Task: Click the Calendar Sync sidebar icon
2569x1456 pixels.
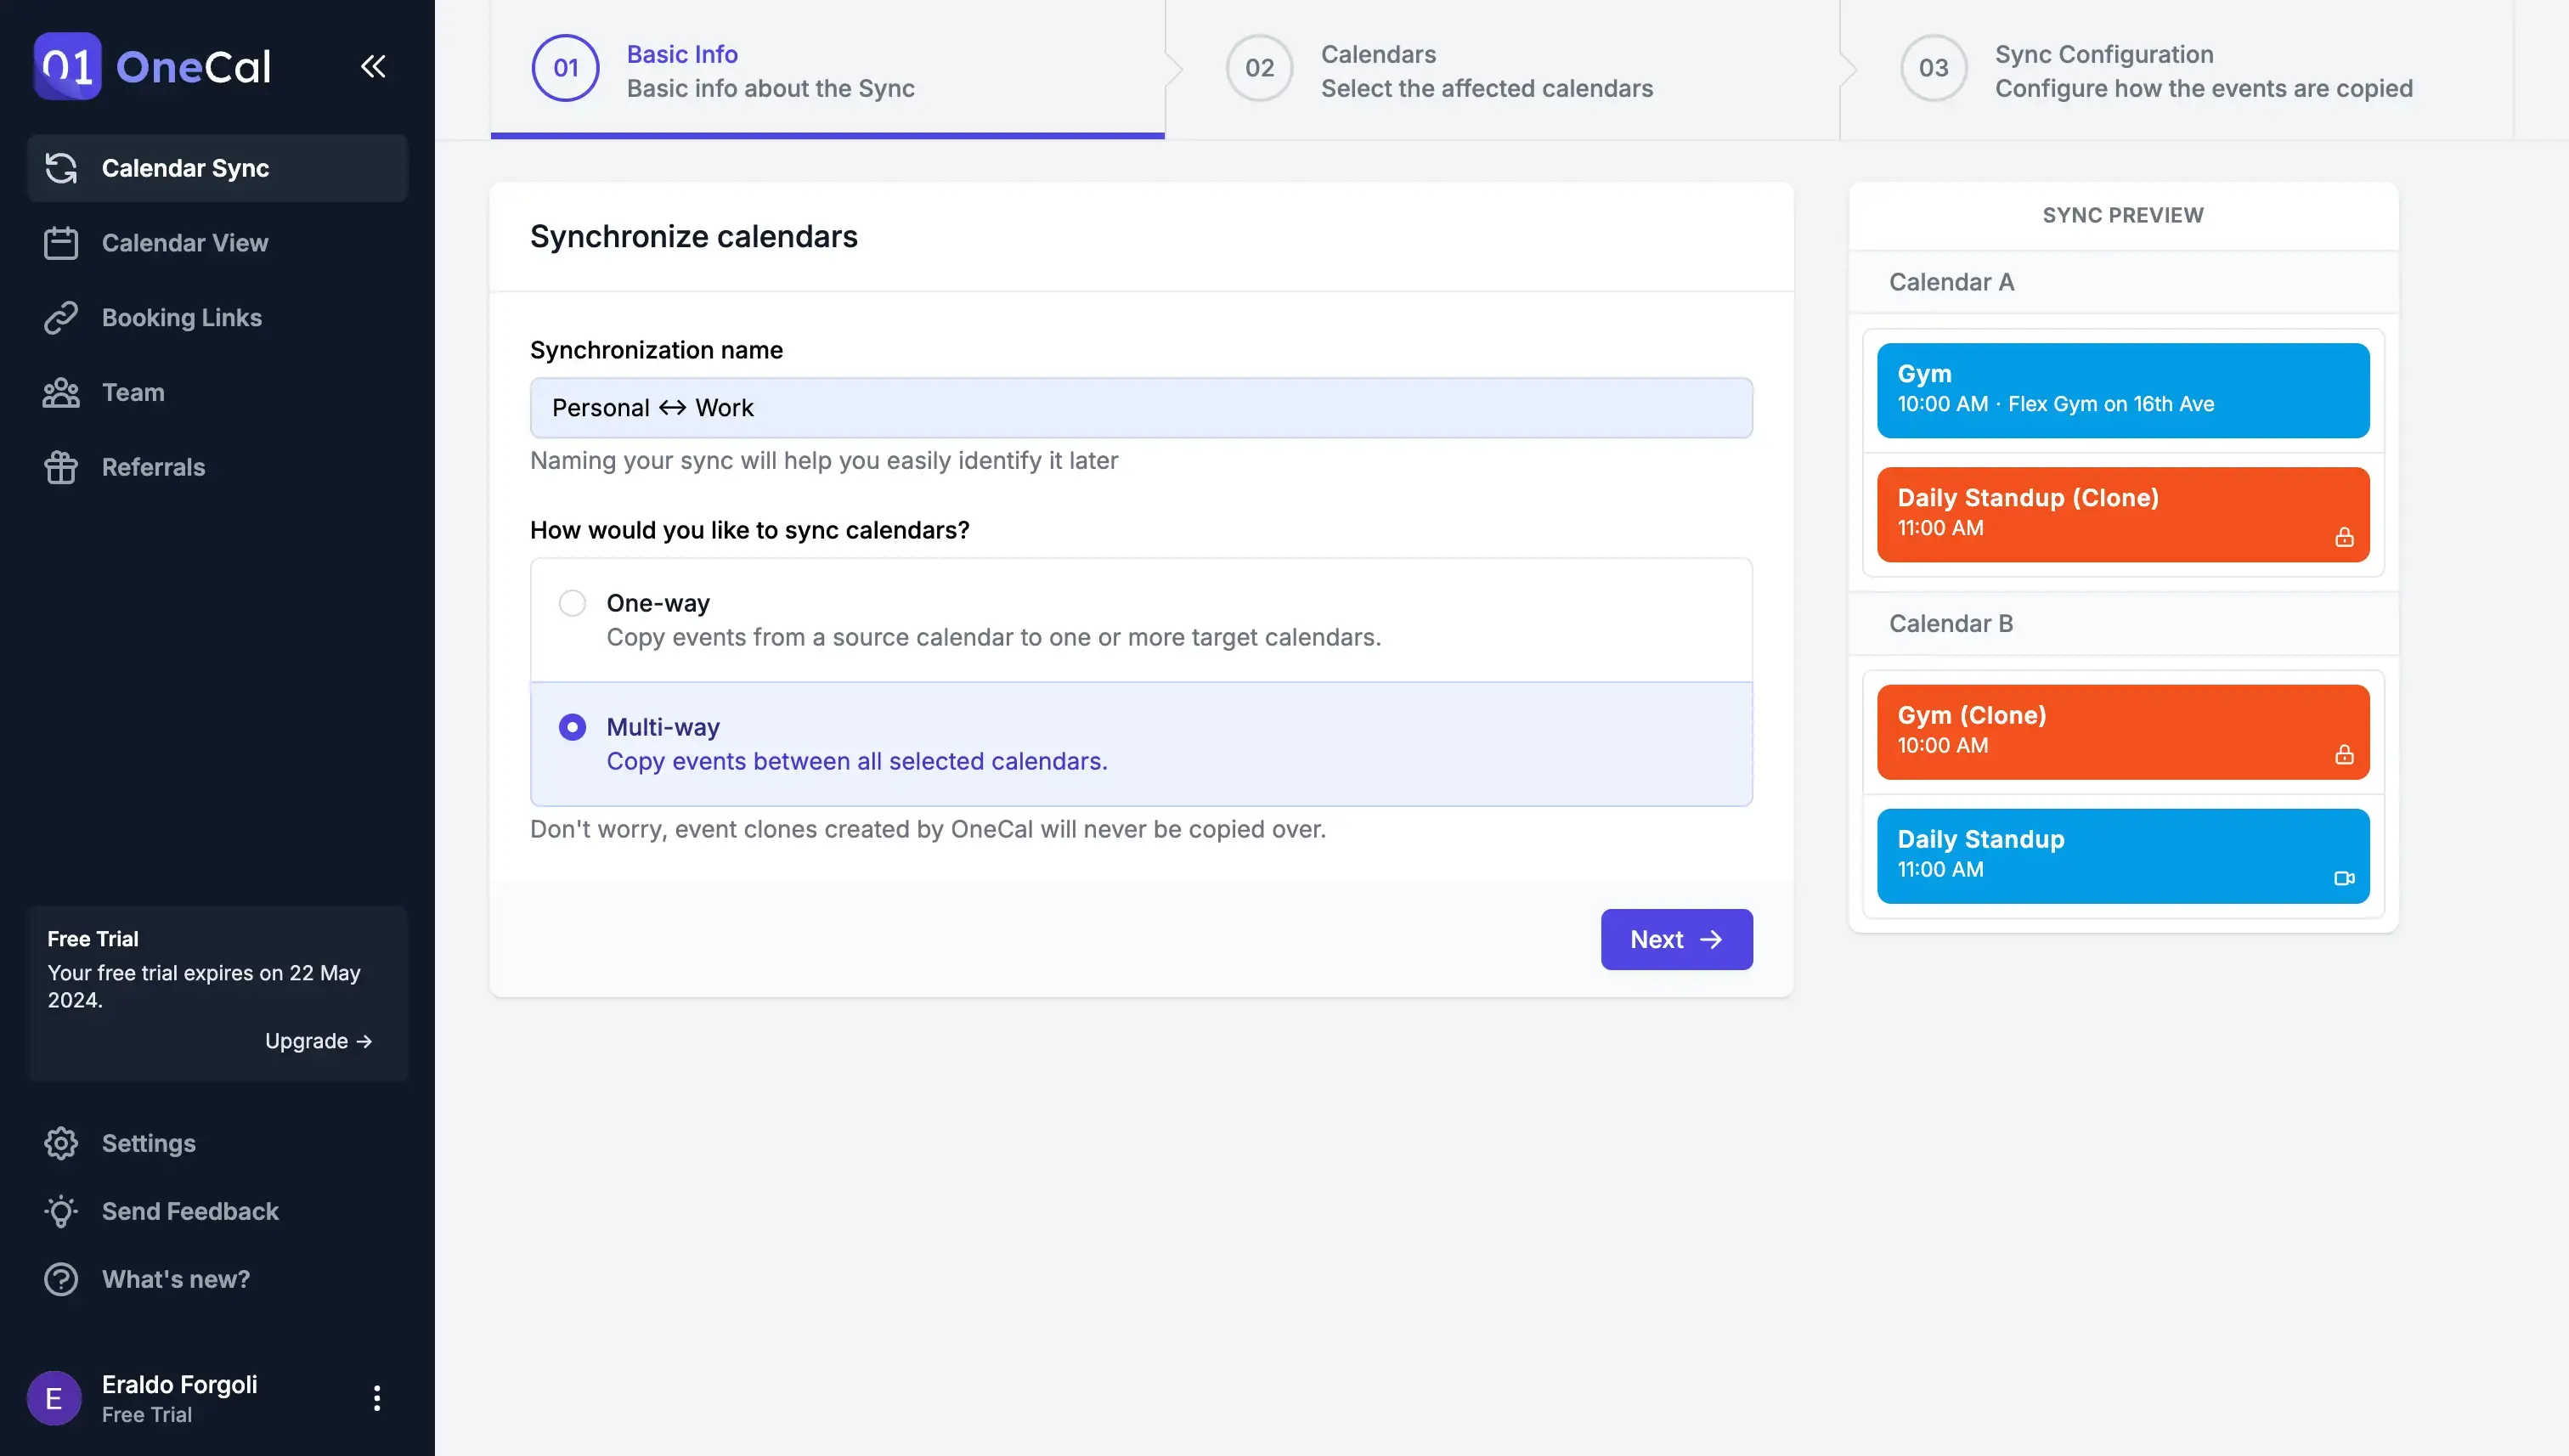Action: point(62,167)
